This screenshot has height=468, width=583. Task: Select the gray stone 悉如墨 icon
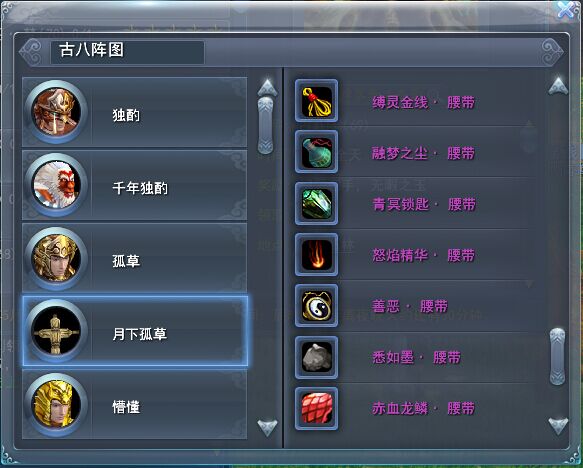tap(316, 357)
